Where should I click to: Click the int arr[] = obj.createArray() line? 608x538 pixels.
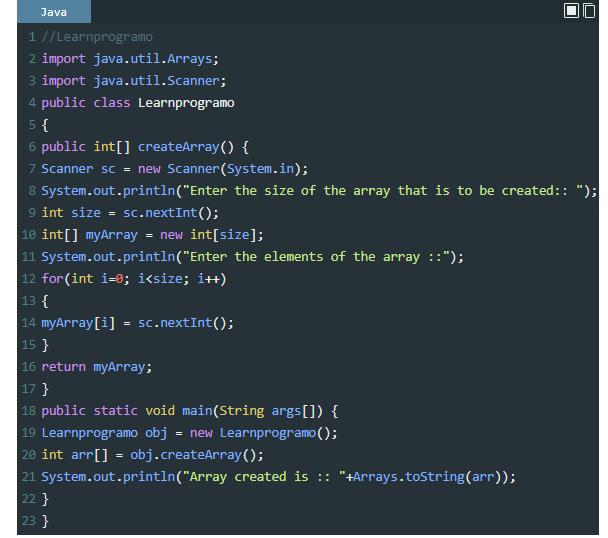pyautogui.click(x=152, y=455)
